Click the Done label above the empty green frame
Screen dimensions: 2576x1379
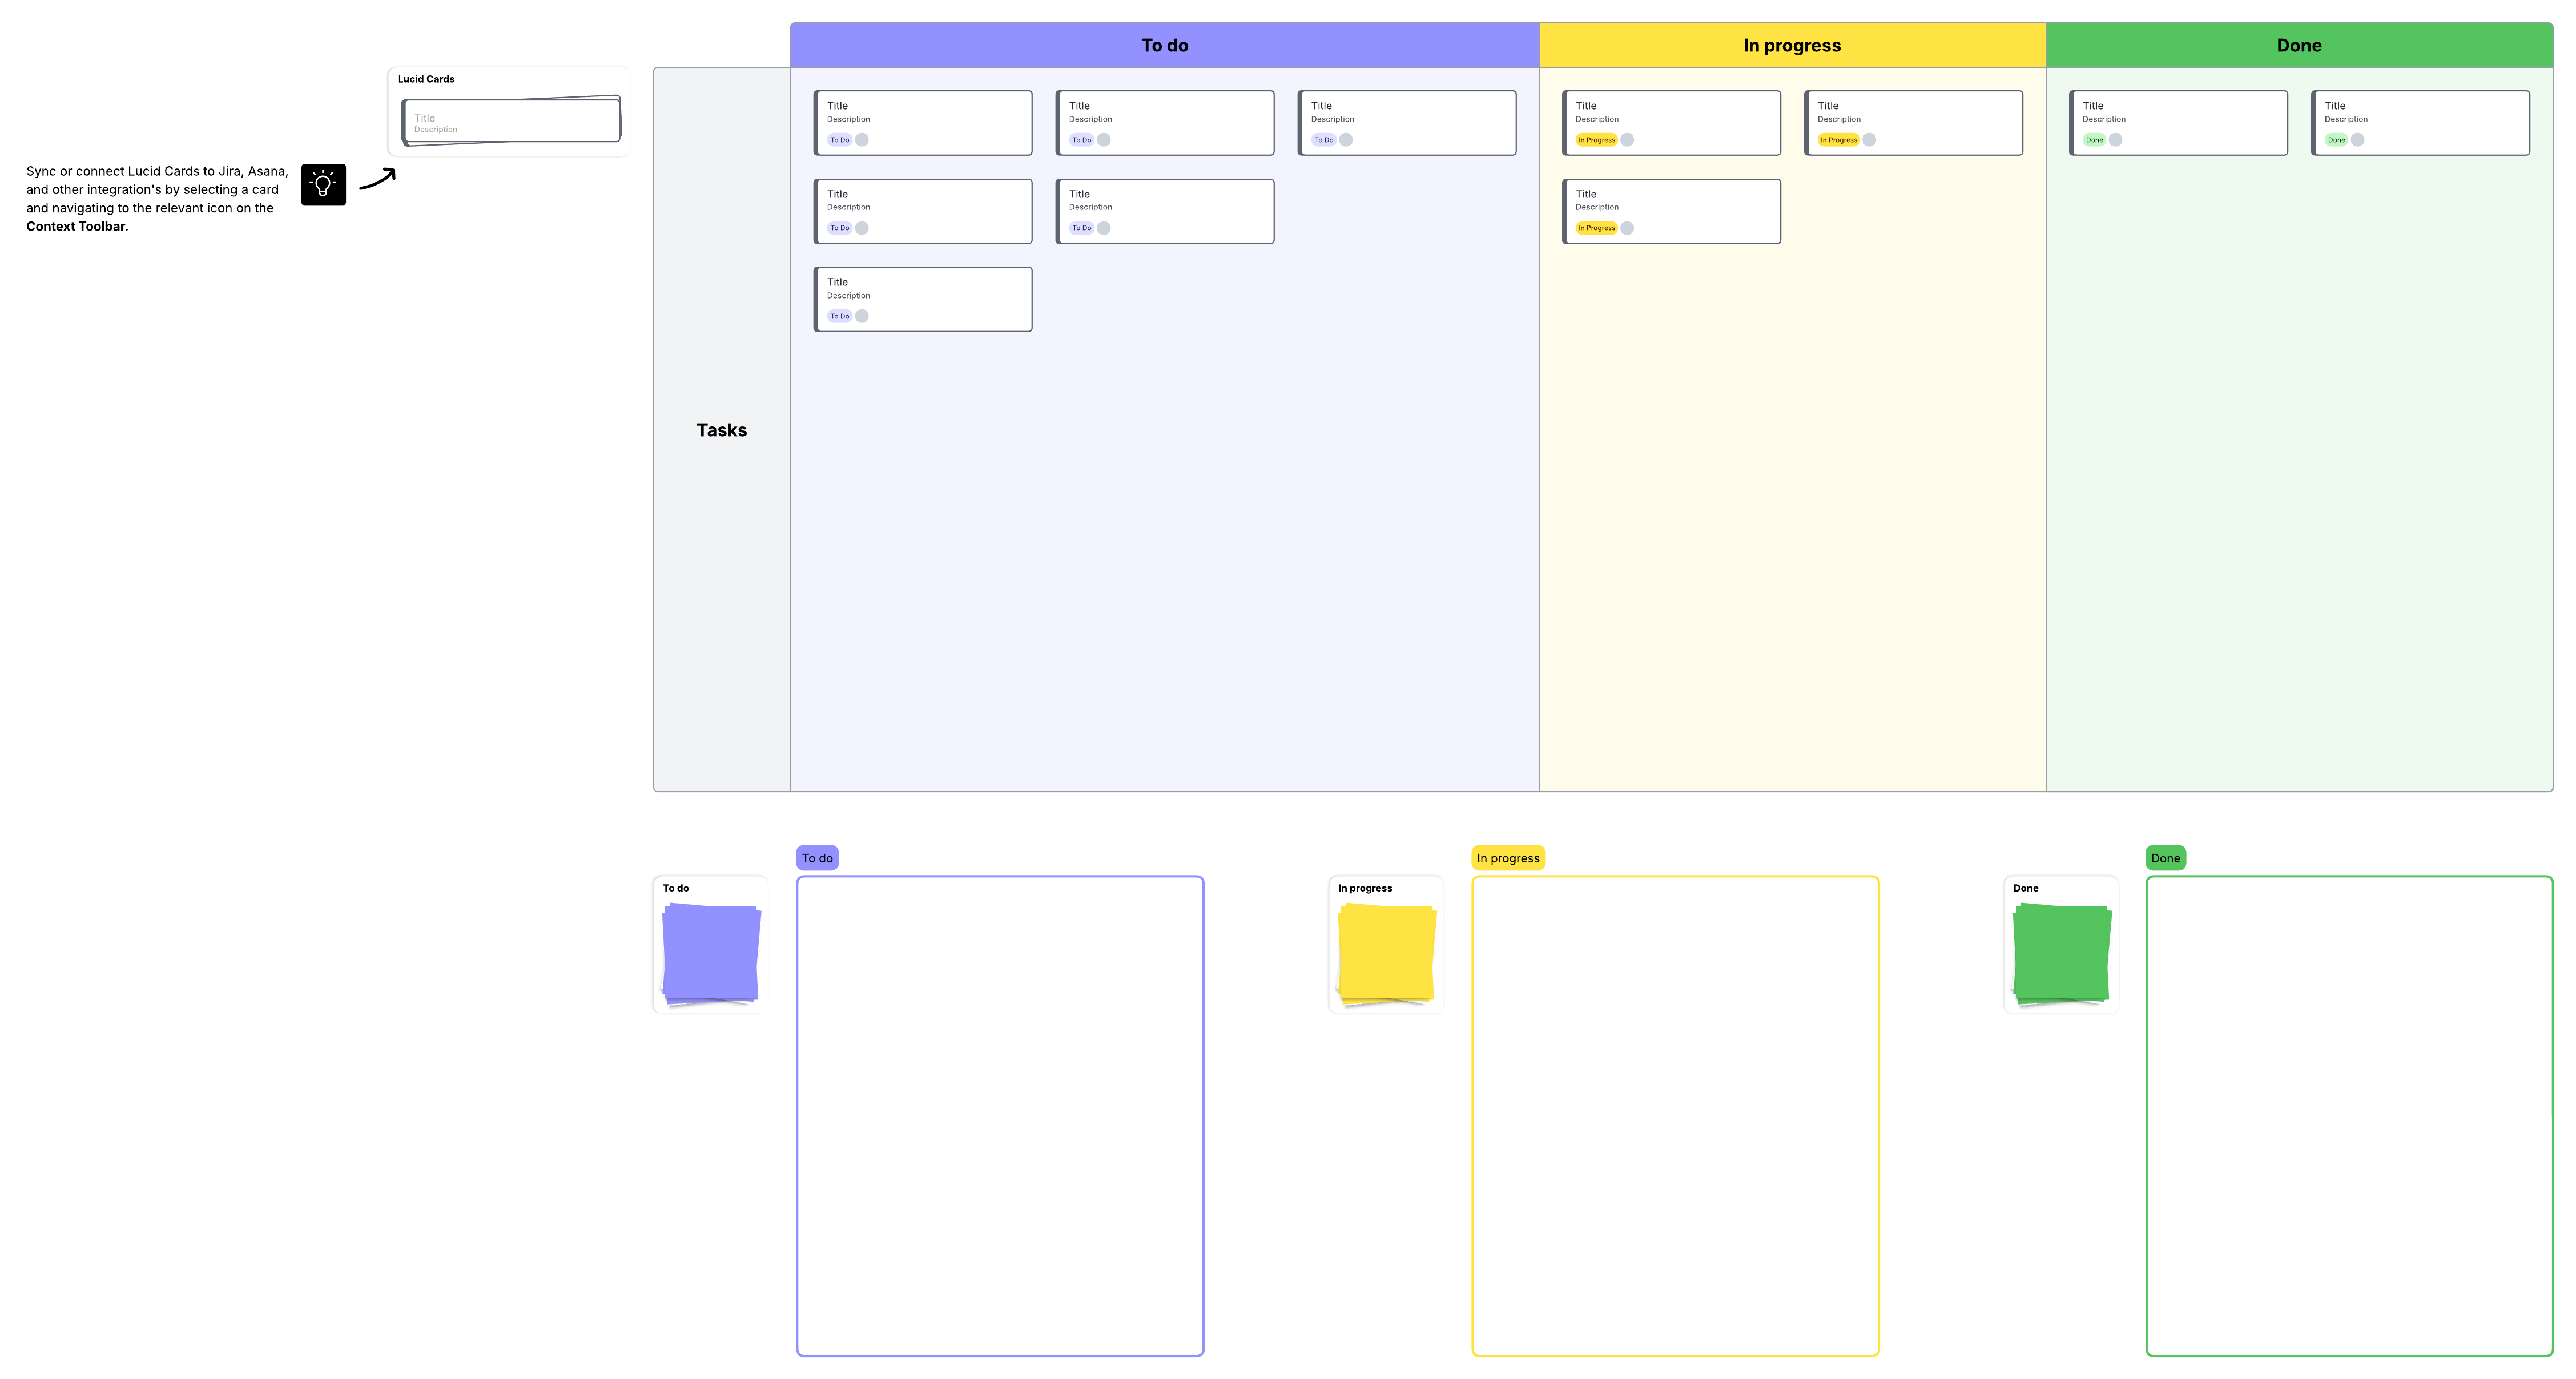point(2165,857)
